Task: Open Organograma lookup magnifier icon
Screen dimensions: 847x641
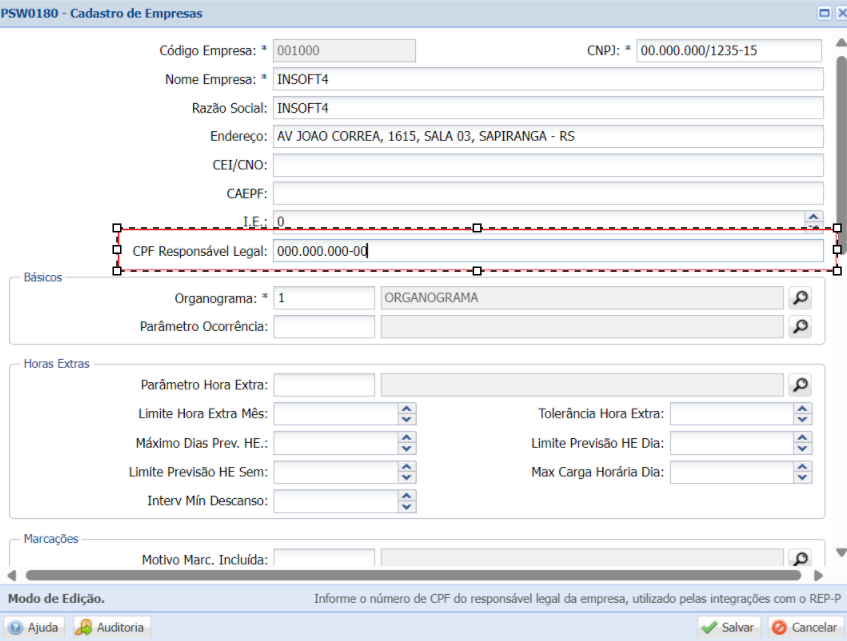Action: 800,298
